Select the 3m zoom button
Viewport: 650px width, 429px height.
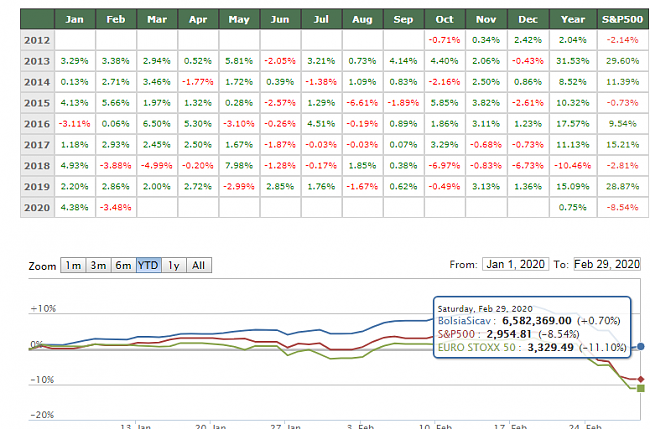[98, 265]
